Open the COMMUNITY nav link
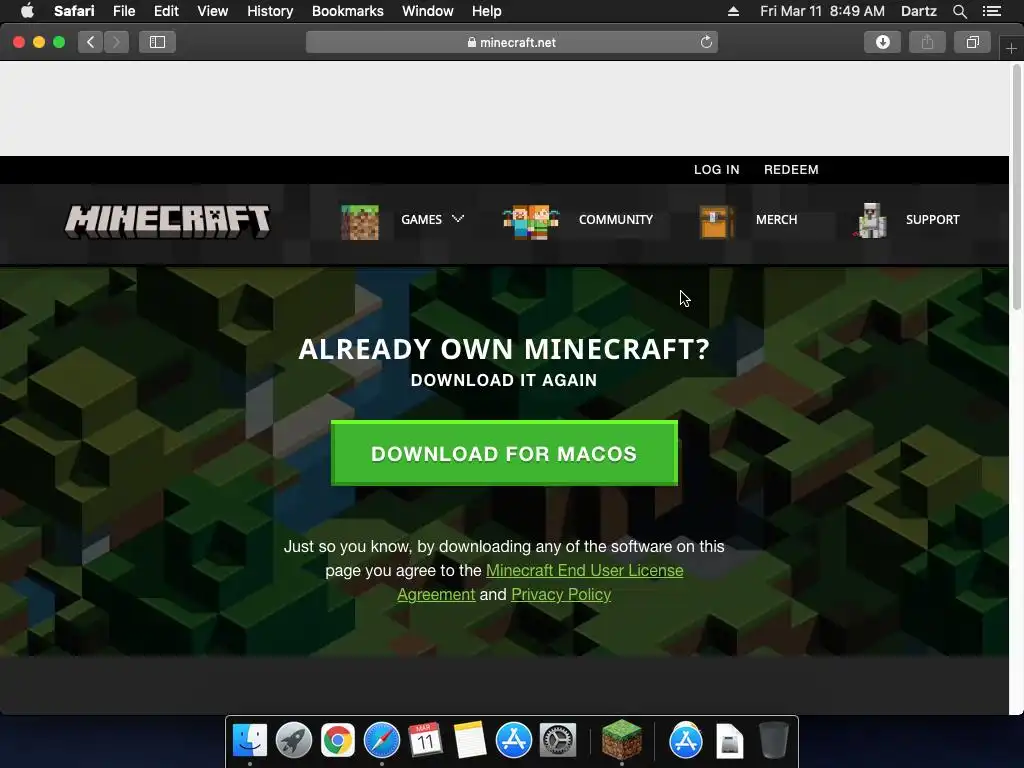Viewport: 1024px width, 768px height. coord(616,220)
